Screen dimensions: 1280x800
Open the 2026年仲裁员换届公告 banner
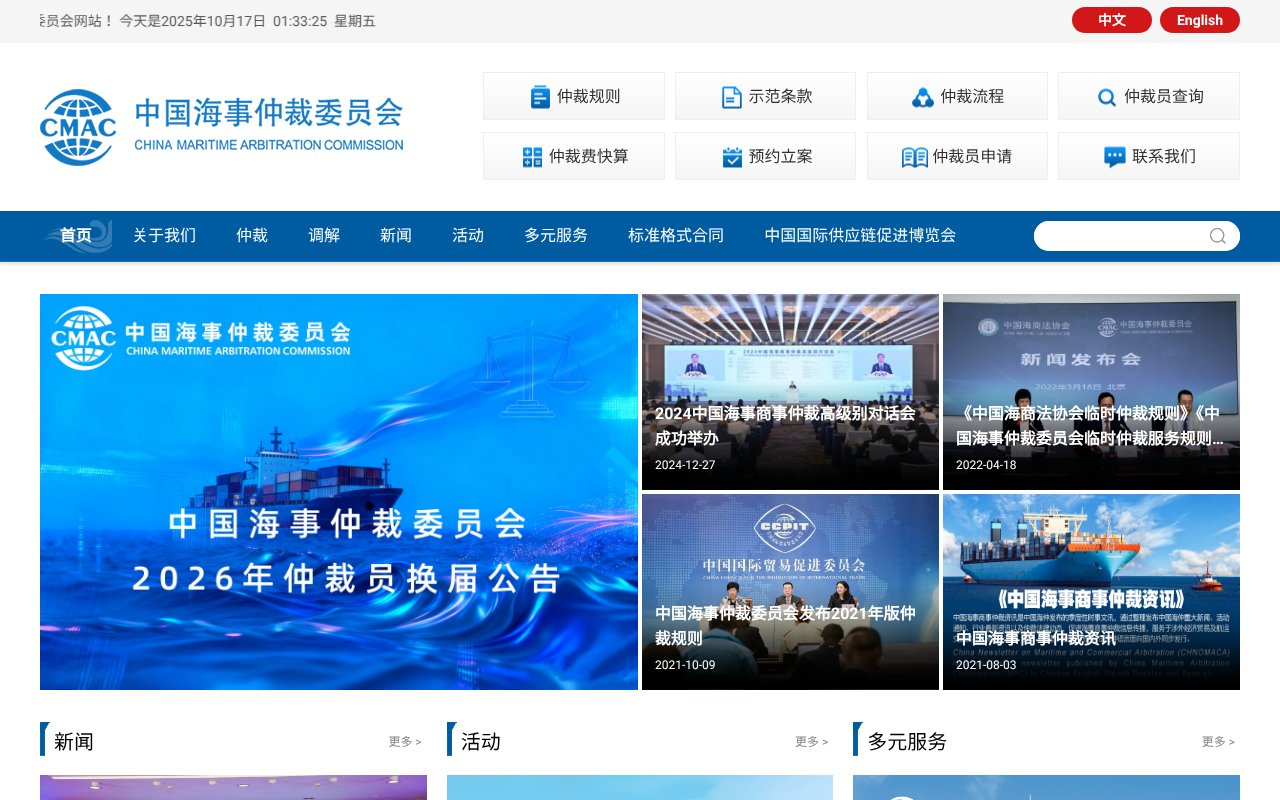(x=338, y=492)
